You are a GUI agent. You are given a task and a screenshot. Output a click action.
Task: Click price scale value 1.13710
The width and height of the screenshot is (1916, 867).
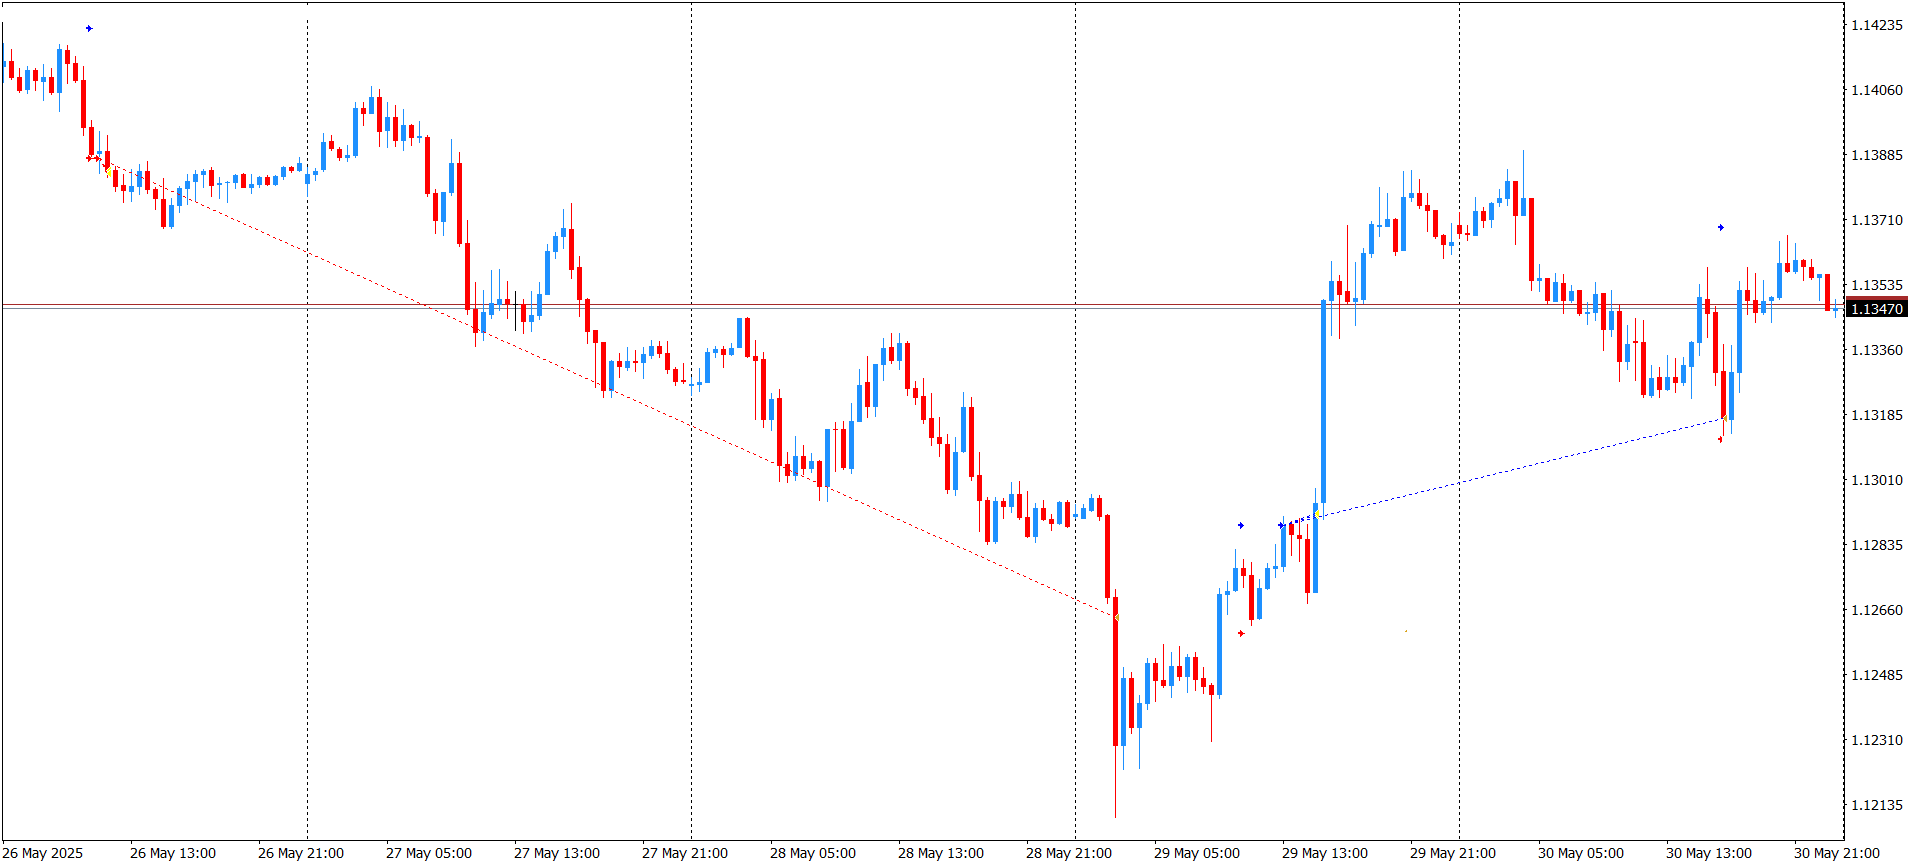[1877, 220]
